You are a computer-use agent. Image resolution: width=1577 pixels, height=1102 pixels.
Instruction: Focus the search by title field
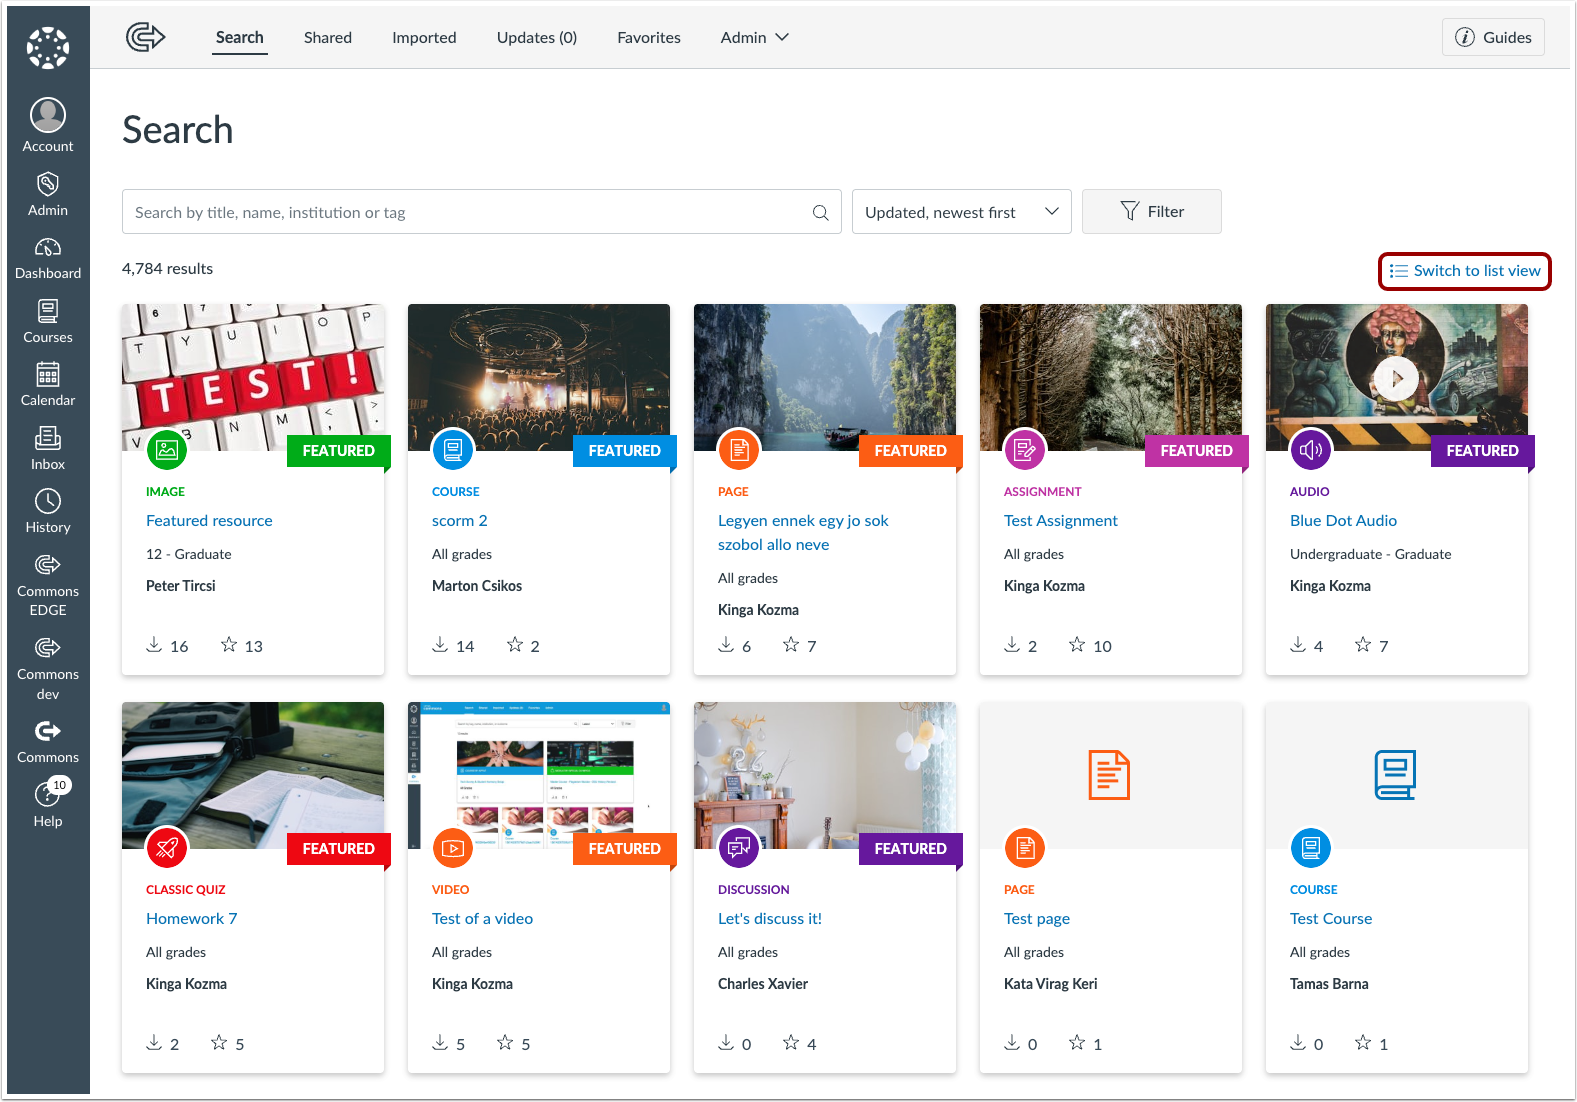pyautogui.click(x=482, y=212)
